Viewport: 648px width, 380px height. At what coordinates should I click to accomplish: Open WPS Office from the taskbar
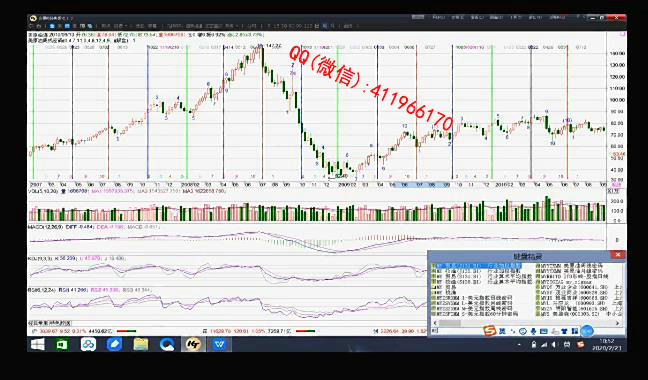[x=219, y=344]
